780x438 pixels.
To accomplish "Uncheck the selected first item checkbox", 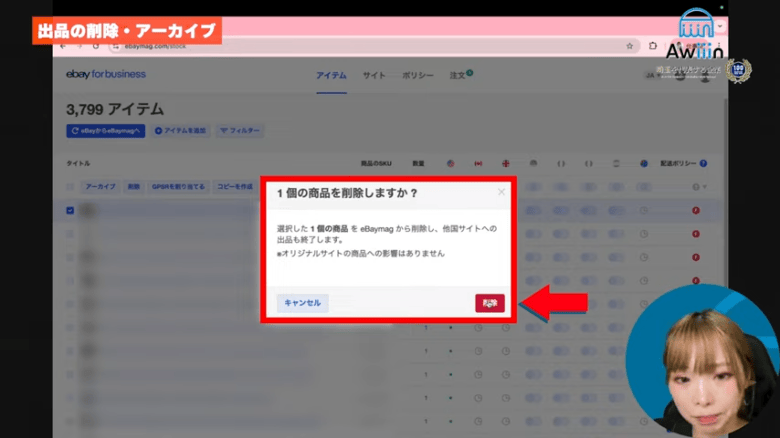I will click(x=70, y=211).
